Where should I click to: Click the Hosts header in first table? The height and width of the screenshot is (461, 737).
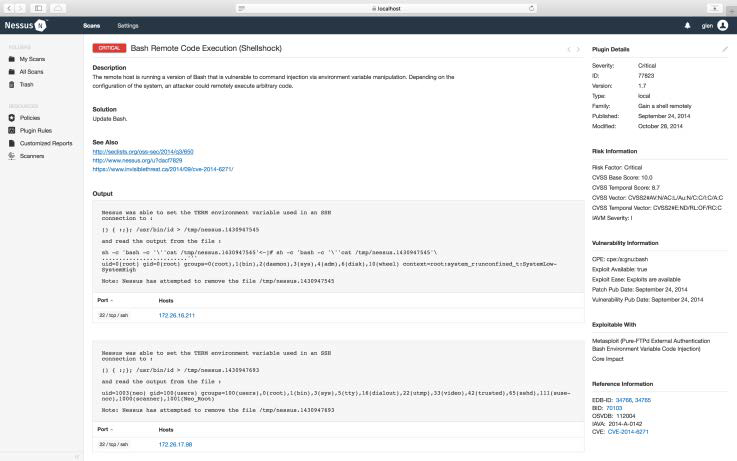pos(166,300)
